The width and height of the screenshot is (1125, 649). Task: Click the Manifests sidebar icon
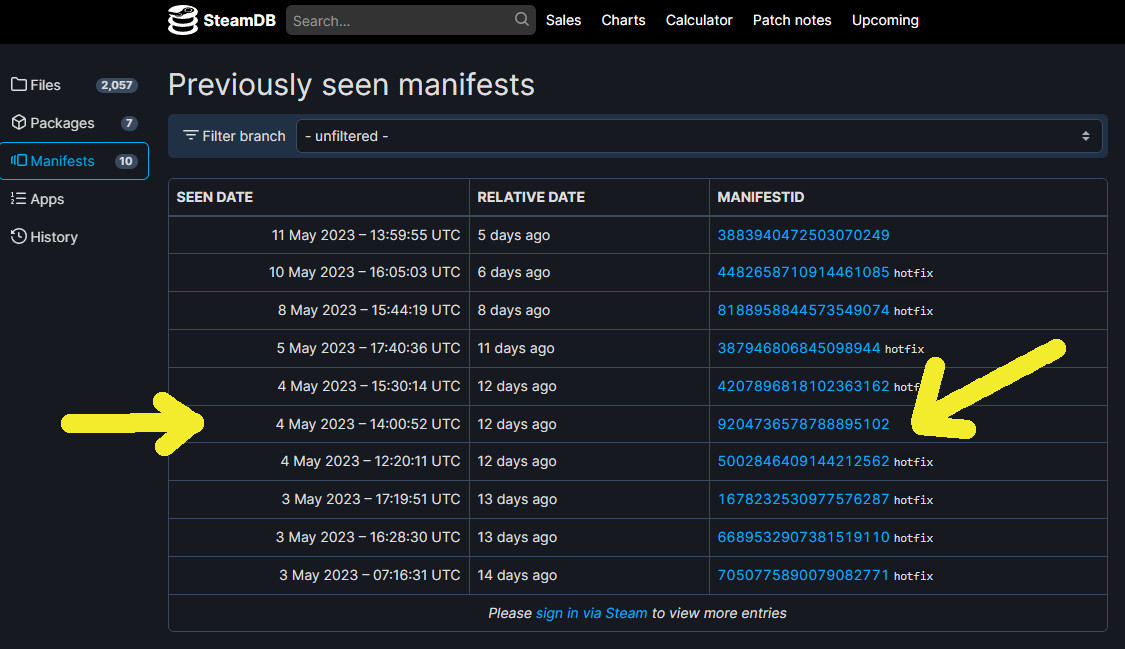point(19,161)
